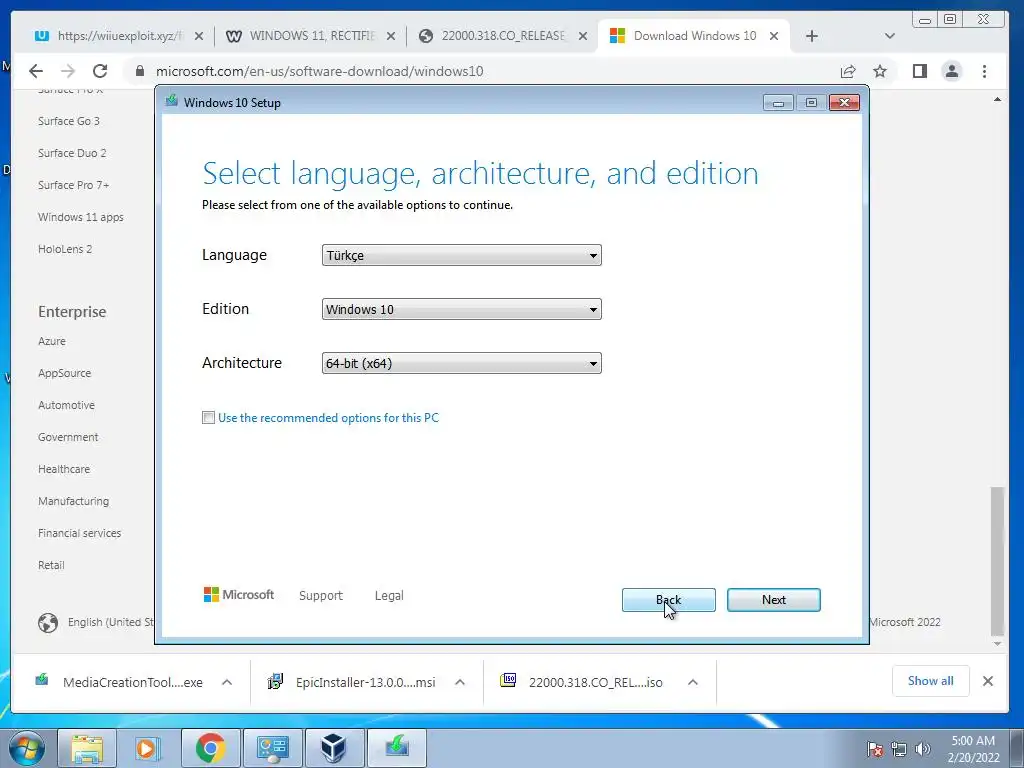Viewport: 1024px width, 768px height.
Task: Open the Retail link
Action: (51, 566)
